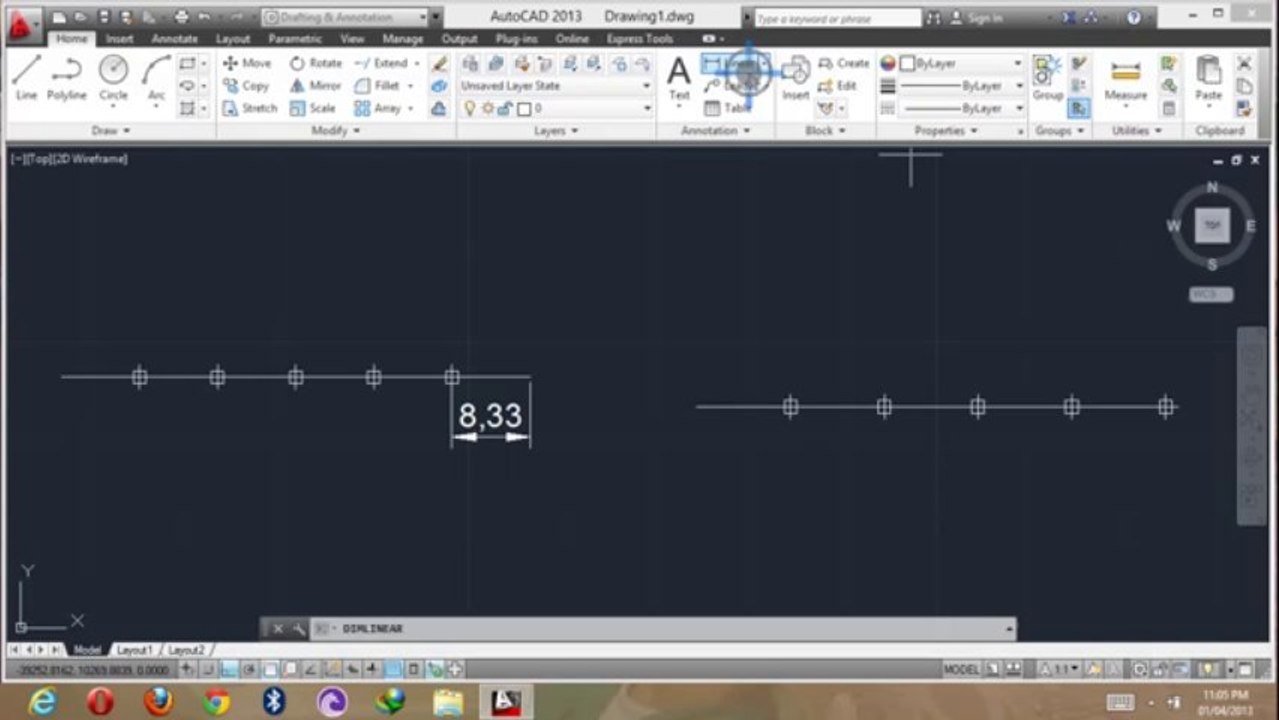This screenshot has width=1279, height=720.
Task: Switch to the Insert ribbon tab
Action: 119,39
